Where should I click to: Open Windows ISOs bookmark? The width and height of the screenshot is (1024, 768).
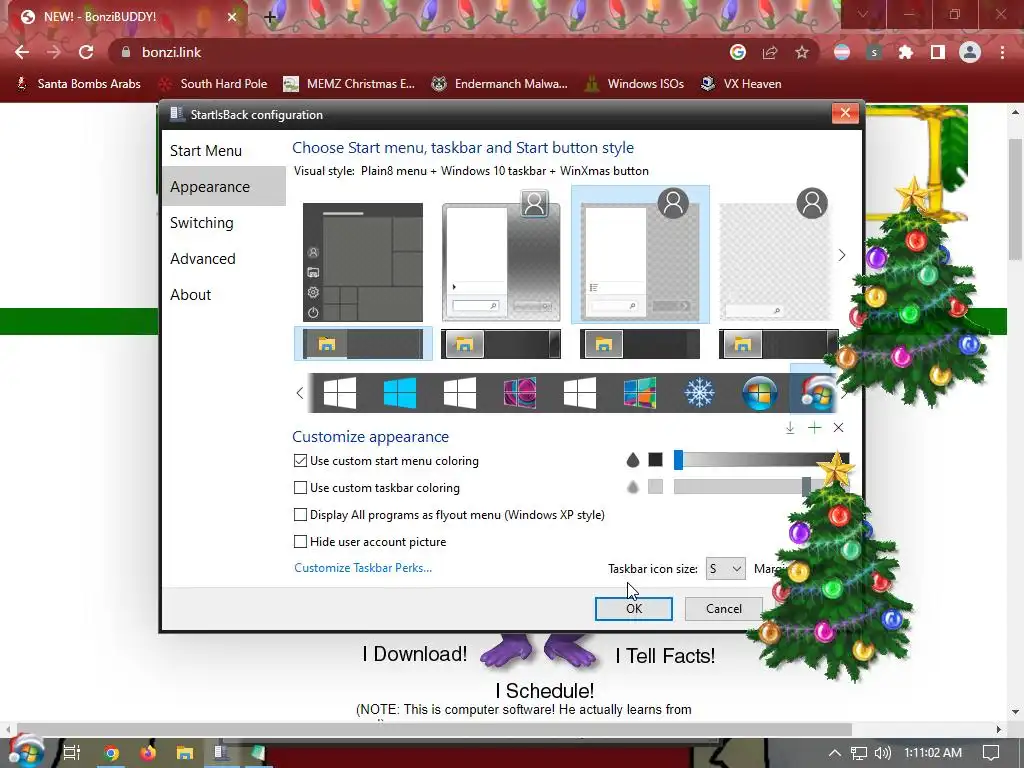(x=634, y=84)
